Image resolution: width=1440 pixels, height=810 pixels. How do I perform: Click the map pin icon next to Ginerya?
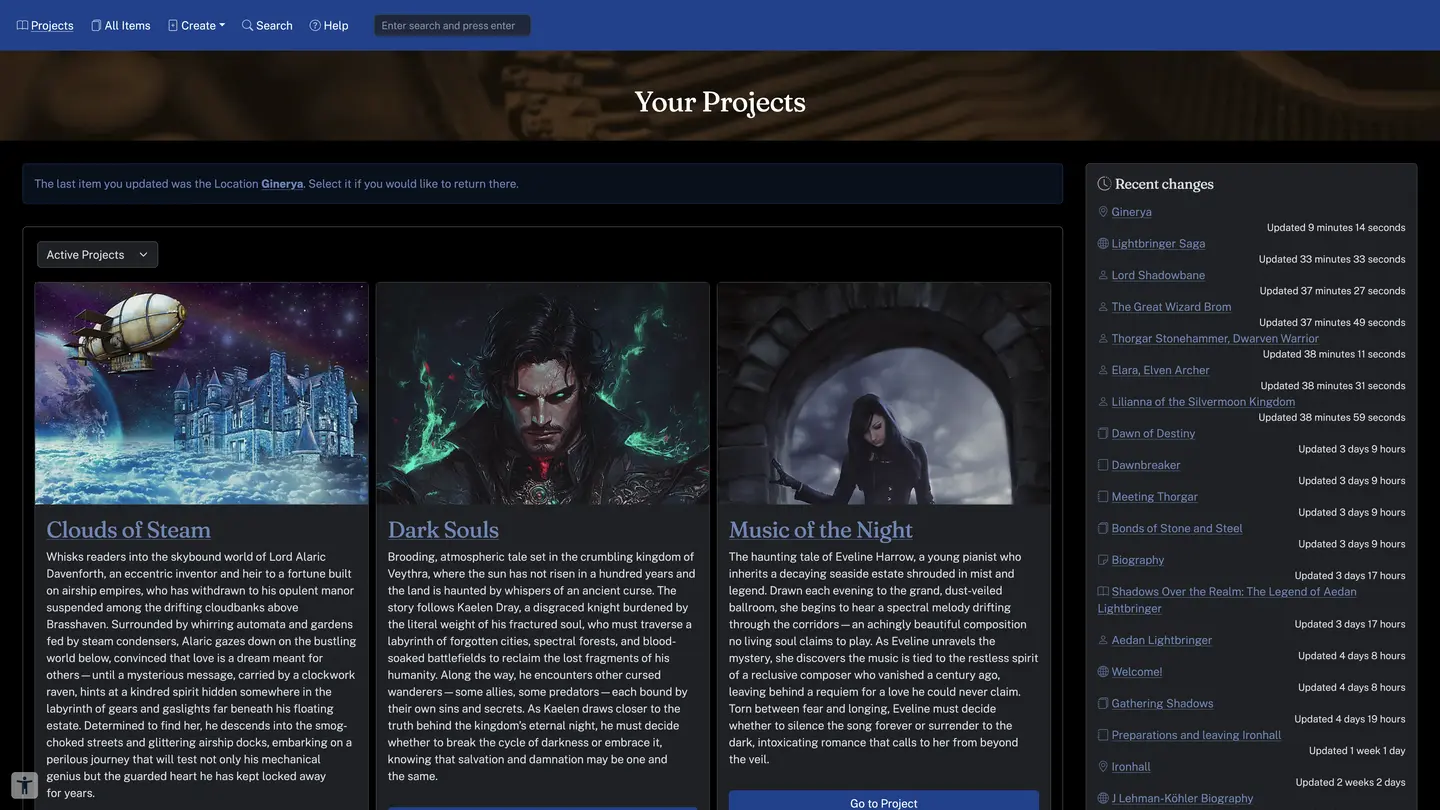[1102, 211]
